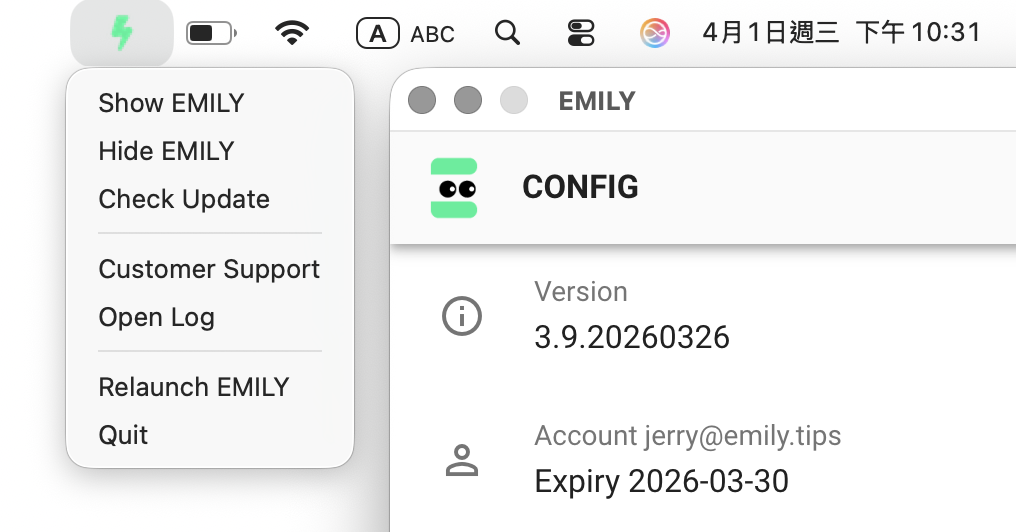Image resolution: width=1016 pixels, height=532 pixels.
Task: Click the Expiry 2026-03-30 text
Action: (x=661, y=481)
